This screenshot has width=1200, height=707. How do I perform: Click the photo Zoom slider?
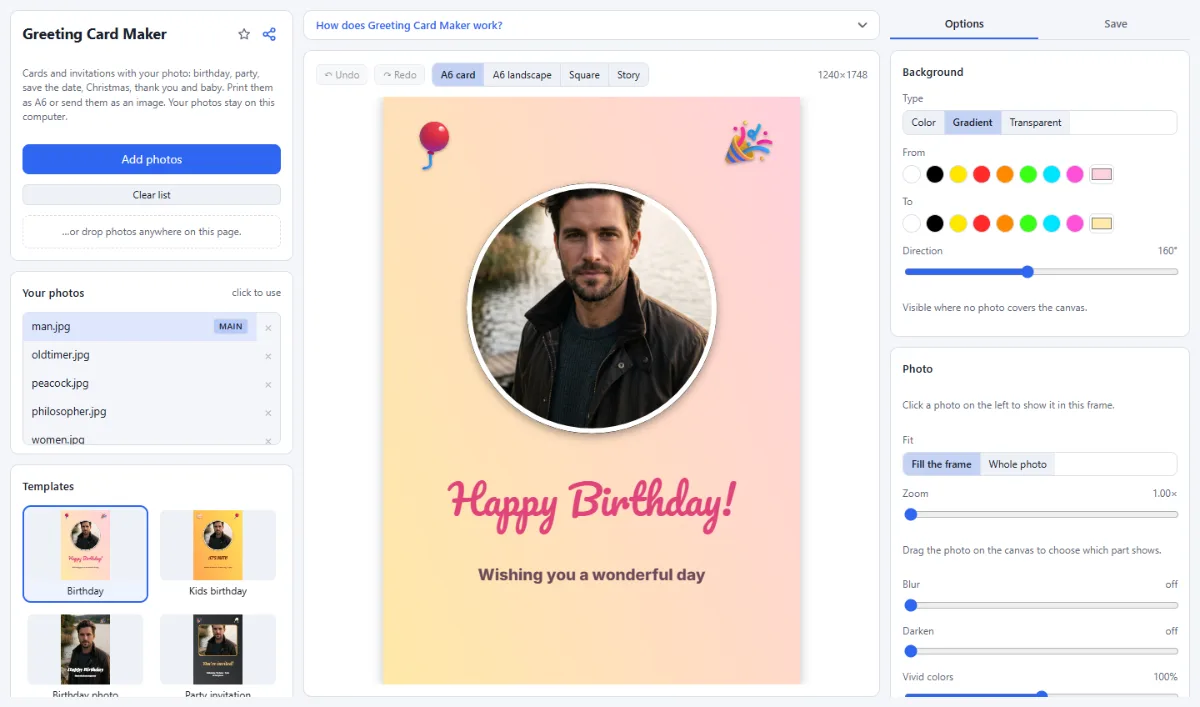tap(1040, 515)
